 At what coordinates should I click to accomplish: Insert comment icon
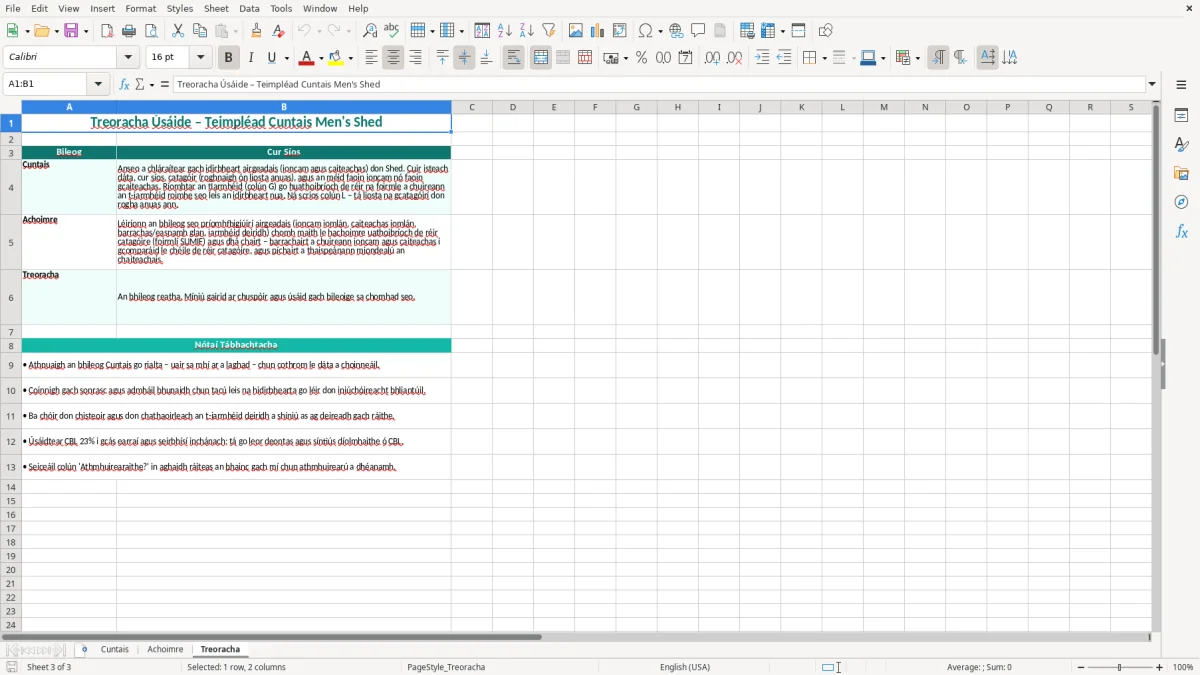click(x=699, y=31)
